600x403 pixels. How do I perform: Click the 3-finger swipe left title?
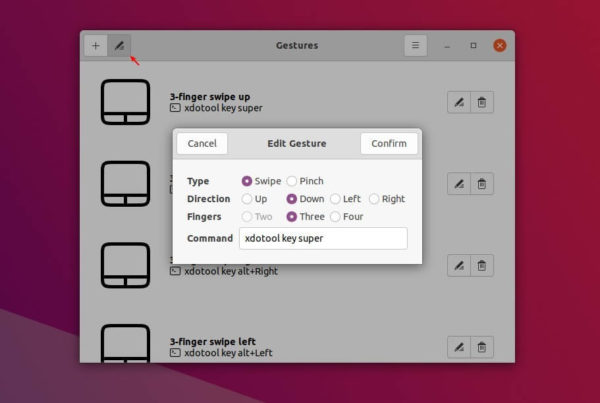coord(213,341)
